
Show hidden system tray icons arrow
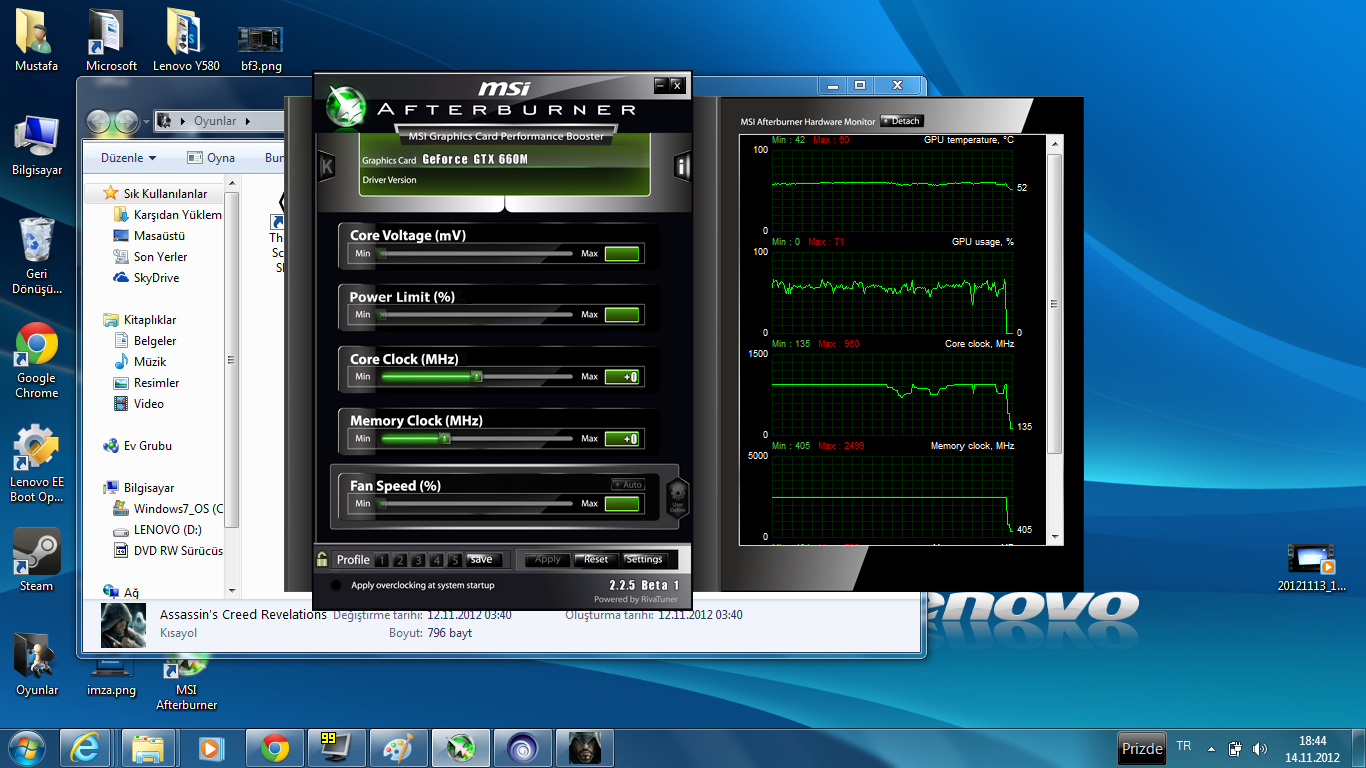[1212, 748]
